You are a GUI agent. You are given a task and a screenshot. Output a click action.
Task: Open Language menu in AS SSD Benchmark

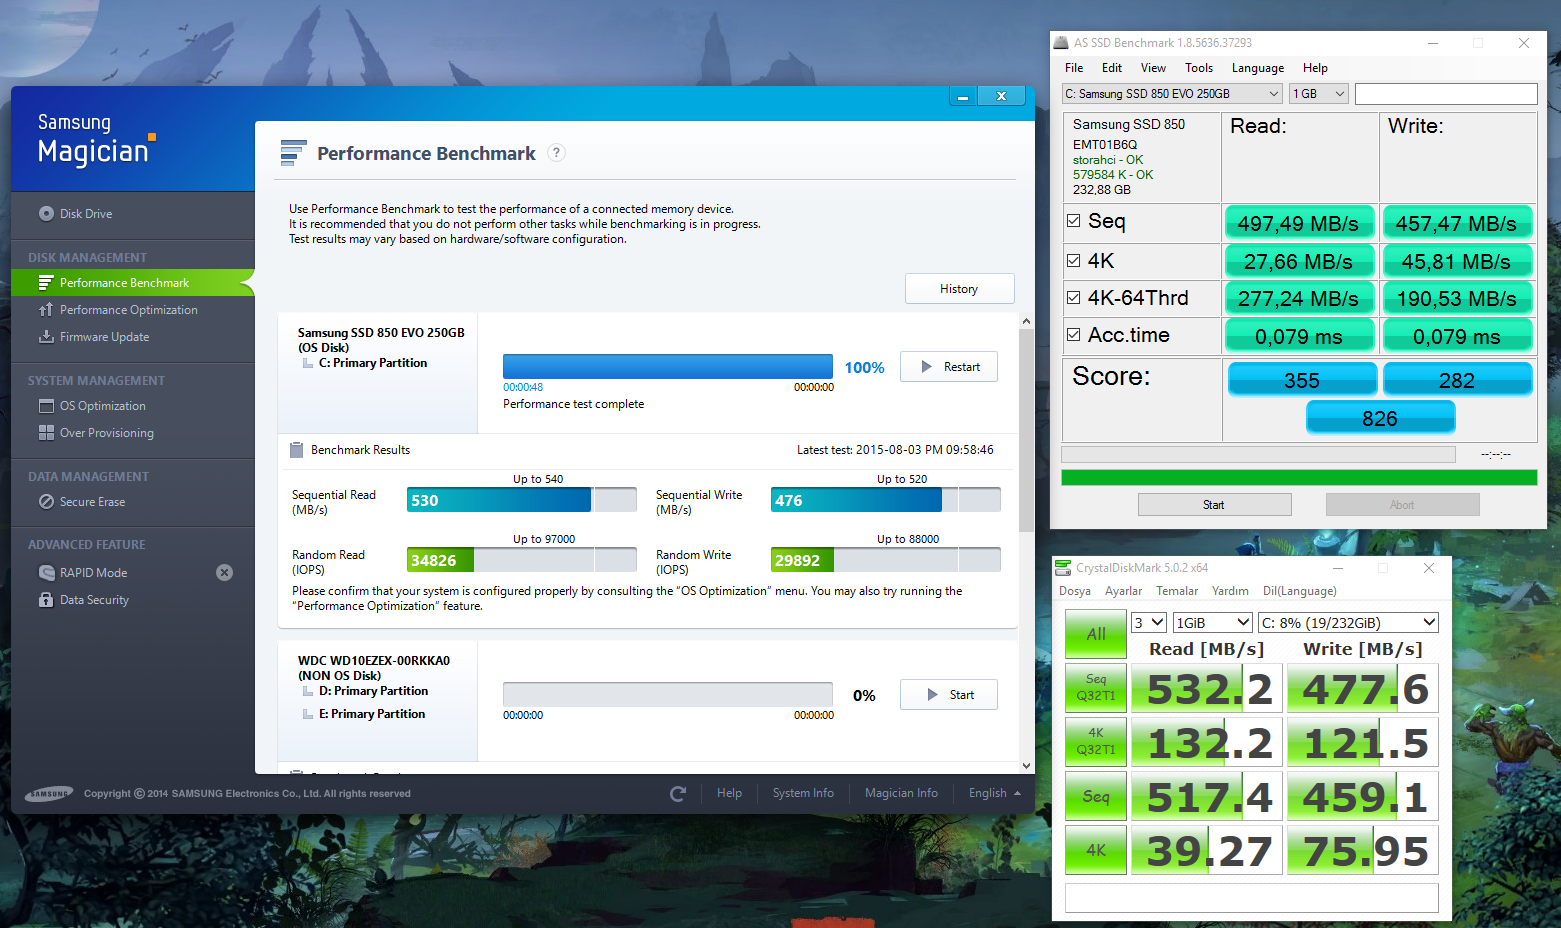click(1258, 68)
